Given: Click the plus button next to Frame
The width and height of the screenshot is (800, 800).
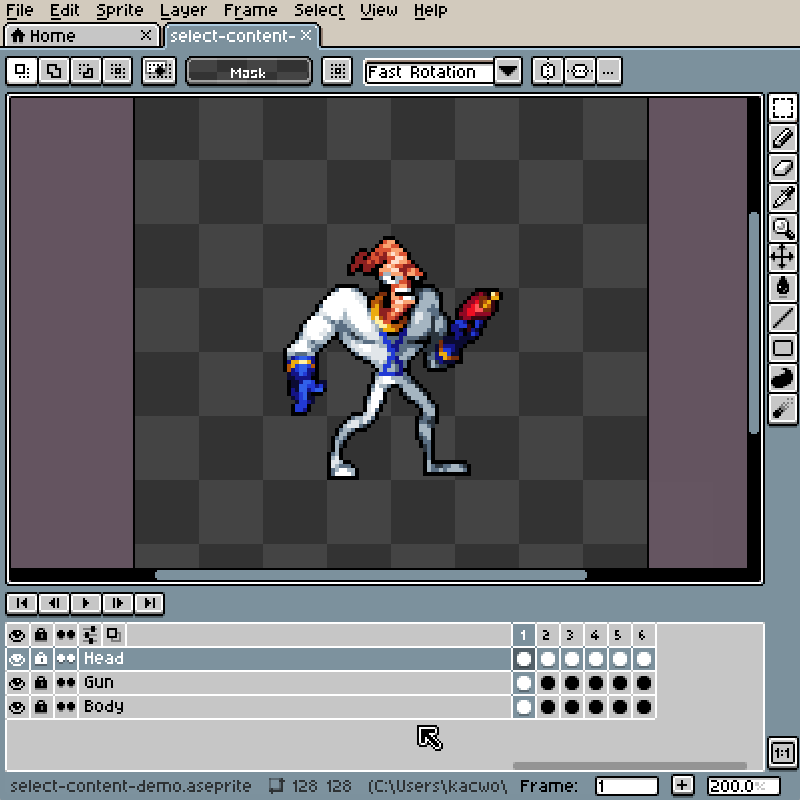Looking at the screenshot, I should point(683,785).
